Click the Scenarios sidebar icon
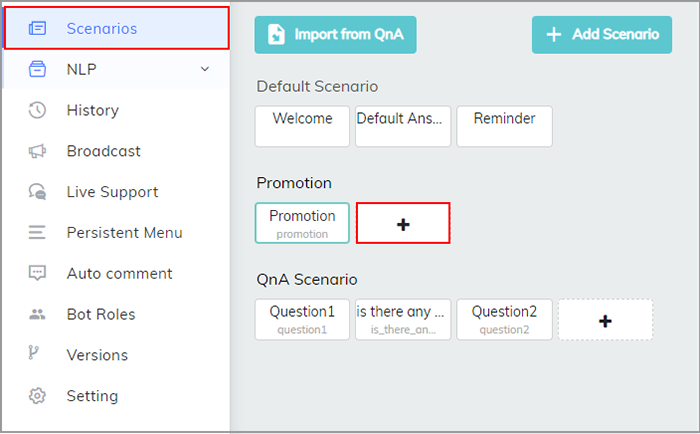This screenshot has height=434, width=700. tap(37, 29)
